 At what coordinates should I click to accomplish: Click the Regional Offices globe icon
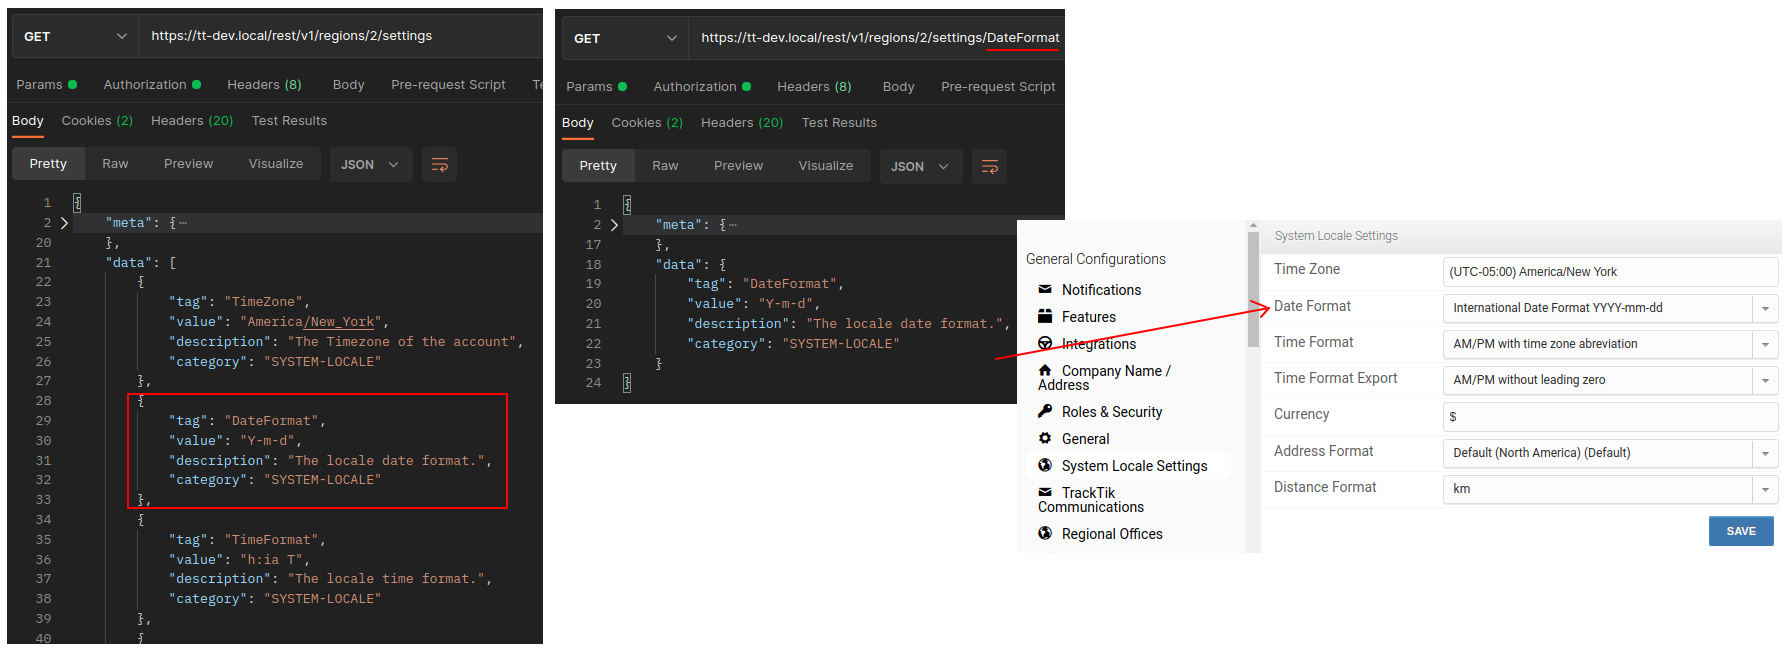(1045, 533)
